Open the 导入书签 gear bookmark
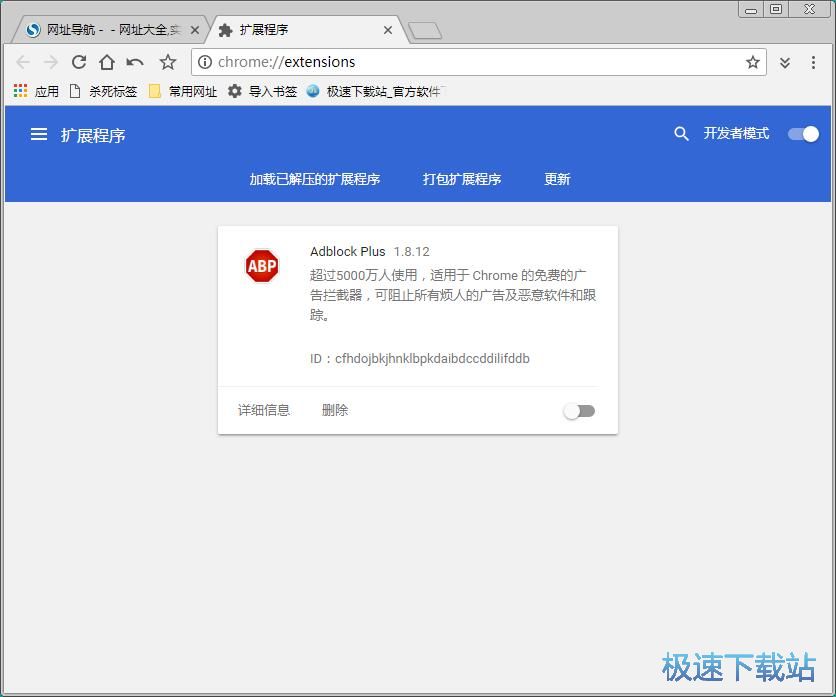Screen dimensions: 836x697 (x=262, y=91)
